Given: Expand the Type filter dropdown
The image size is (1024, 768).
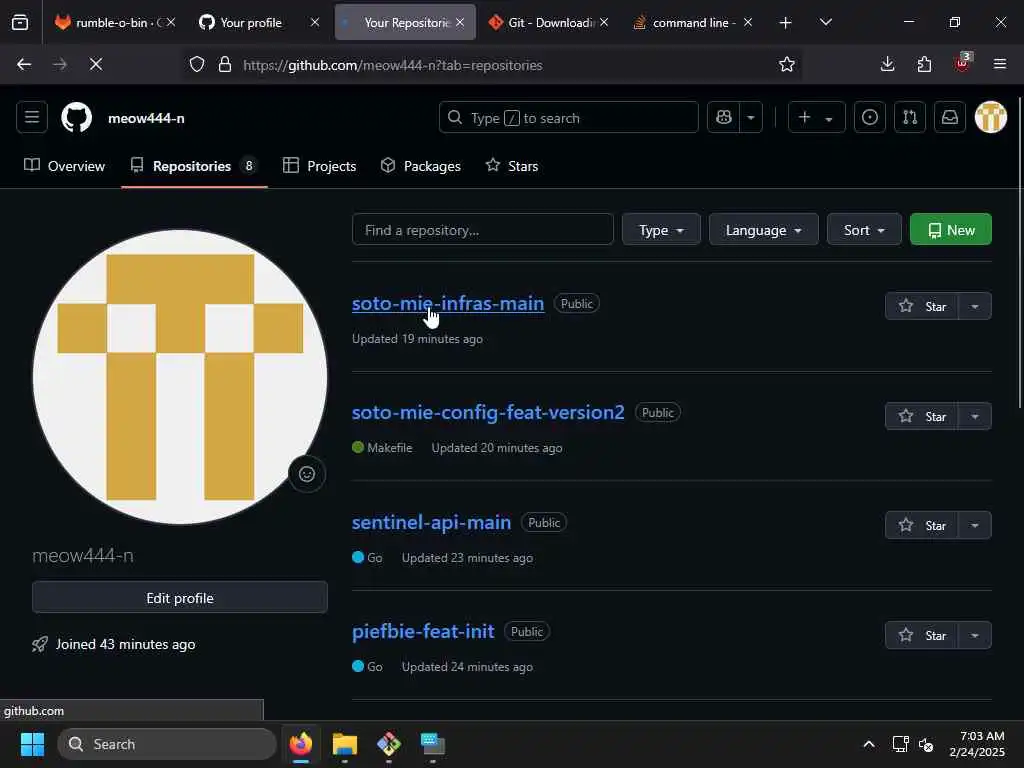Looking at the screenshot, I should pyautogui.click(x=661, y=230).
